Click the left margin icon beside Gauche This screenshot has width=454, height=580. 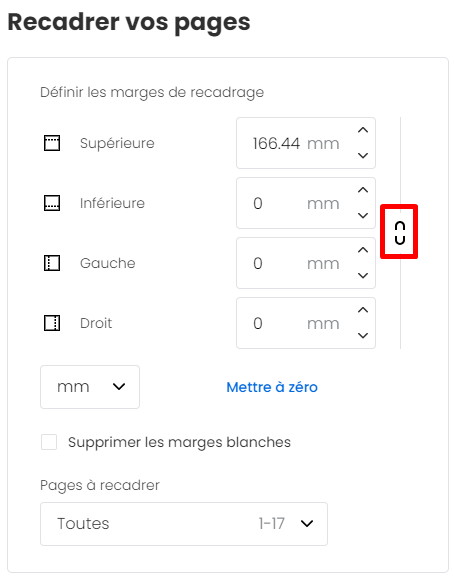(x=52, y=263)
